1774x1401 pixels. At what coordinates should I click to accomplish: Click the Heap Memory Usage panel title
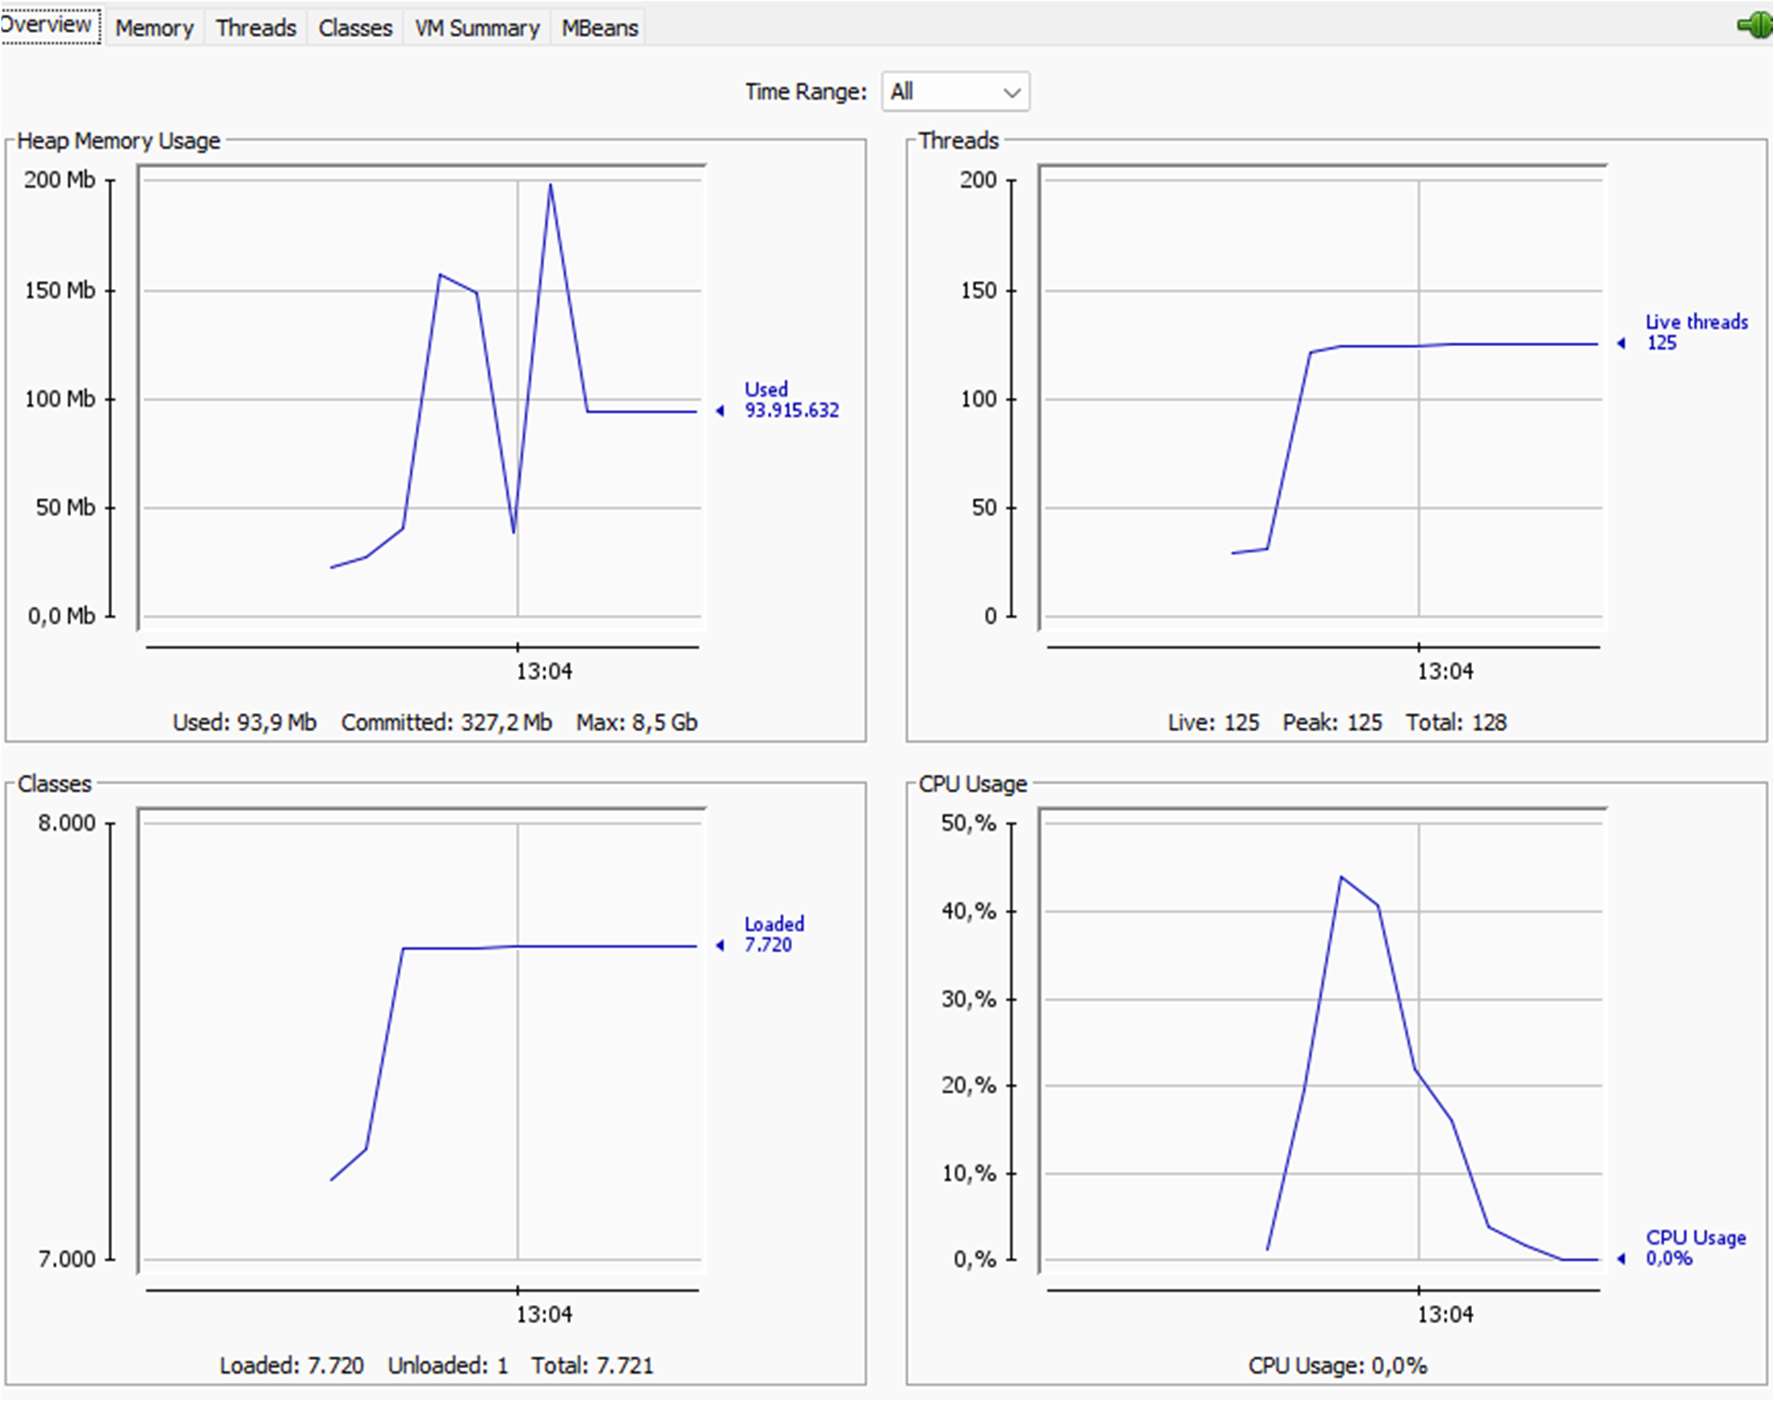pos(118,141)
